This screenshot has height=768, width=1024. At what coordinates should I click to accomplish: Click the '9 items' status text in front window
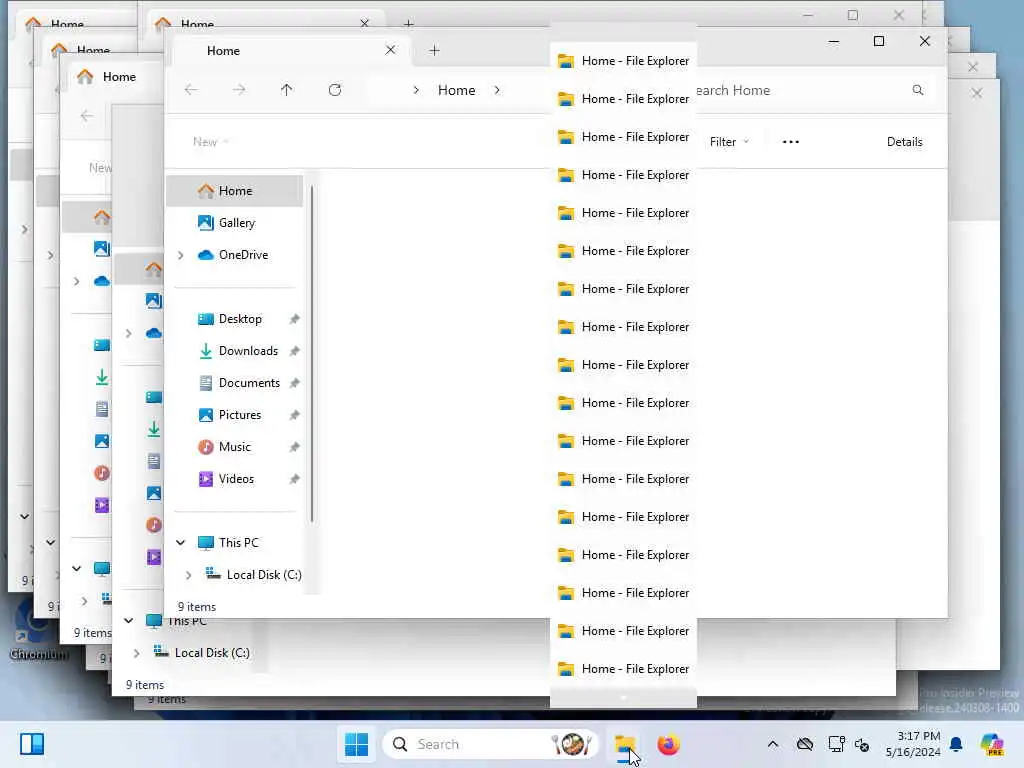(x=197, y=607)
